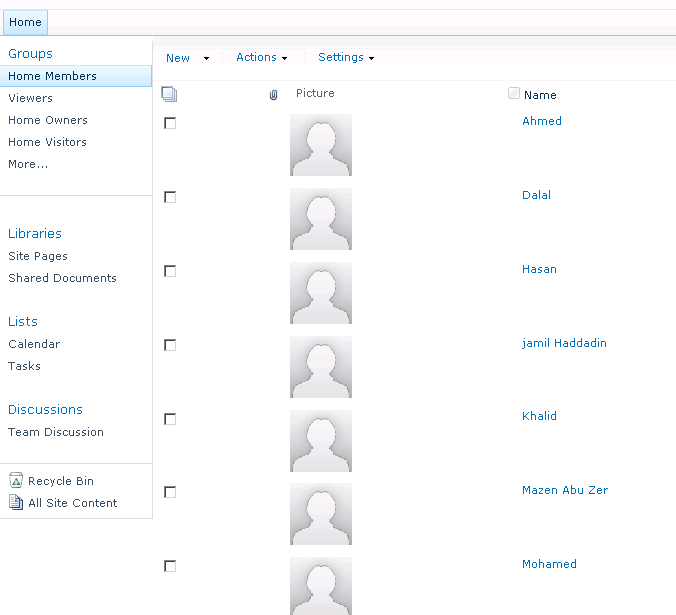Screen dimensions: 676x615
Task: Tick the checkbox for jamil Haddadin
Action: pos(170,345)
